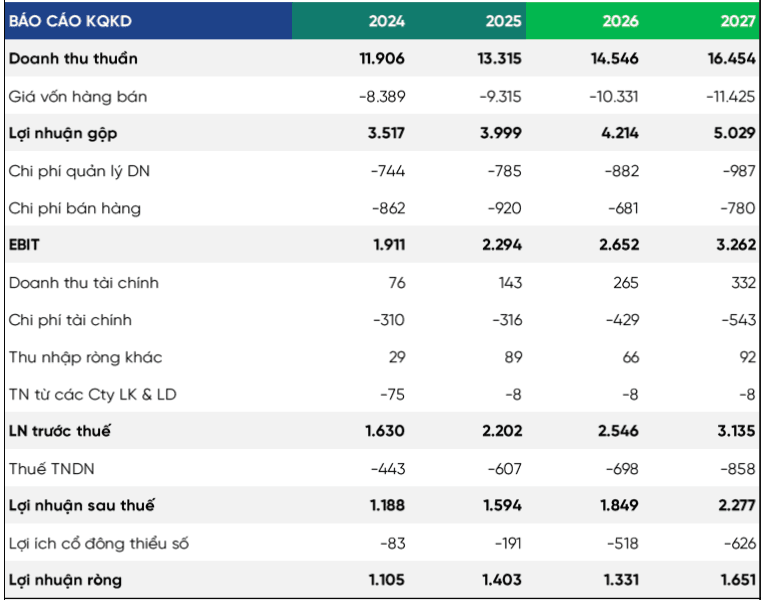Select the selling expense value -920
Viewport: 764px width, 600px height.
coord(505,208)
